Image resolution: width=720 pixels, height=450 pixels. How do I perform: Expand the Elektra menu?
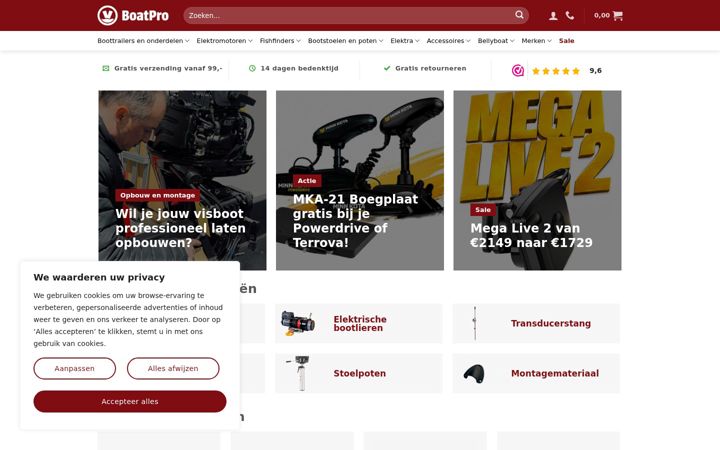(405, 41)
